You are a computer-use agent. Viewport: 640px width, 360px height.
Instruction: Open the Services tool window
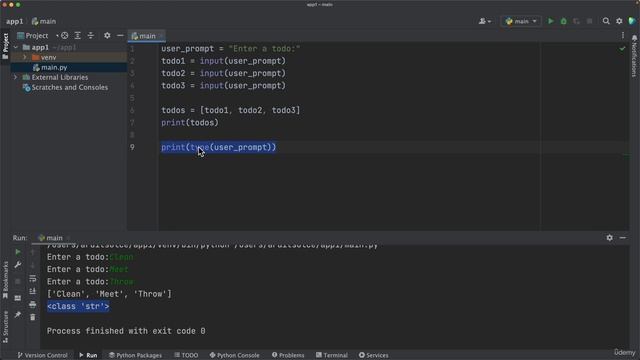(x=373, y=355)
